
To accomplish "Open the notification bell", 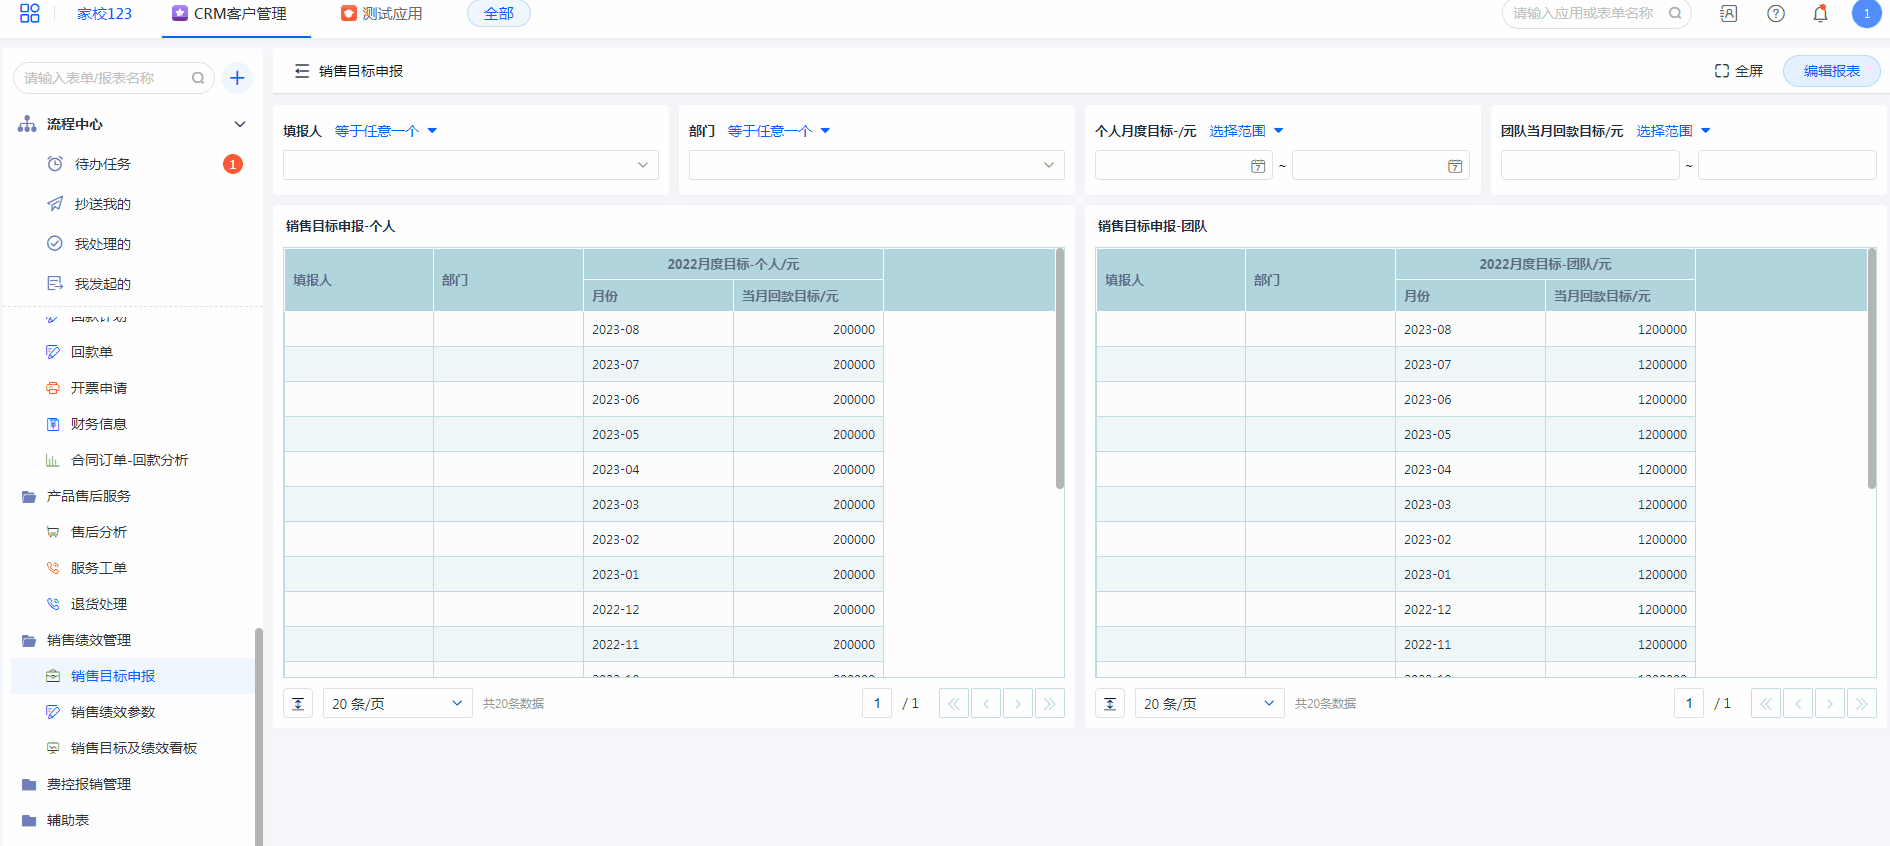I will pos(1820,14).
